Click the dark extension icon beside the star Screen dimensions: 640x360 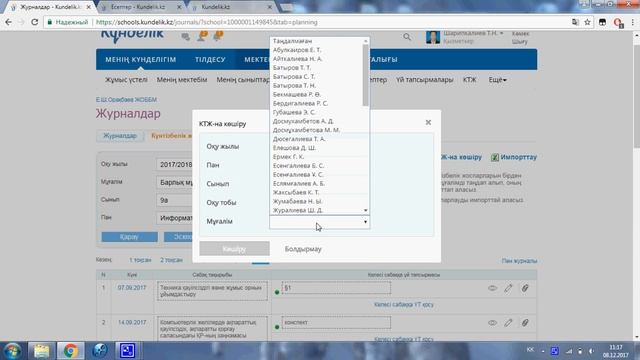point(602,22)
